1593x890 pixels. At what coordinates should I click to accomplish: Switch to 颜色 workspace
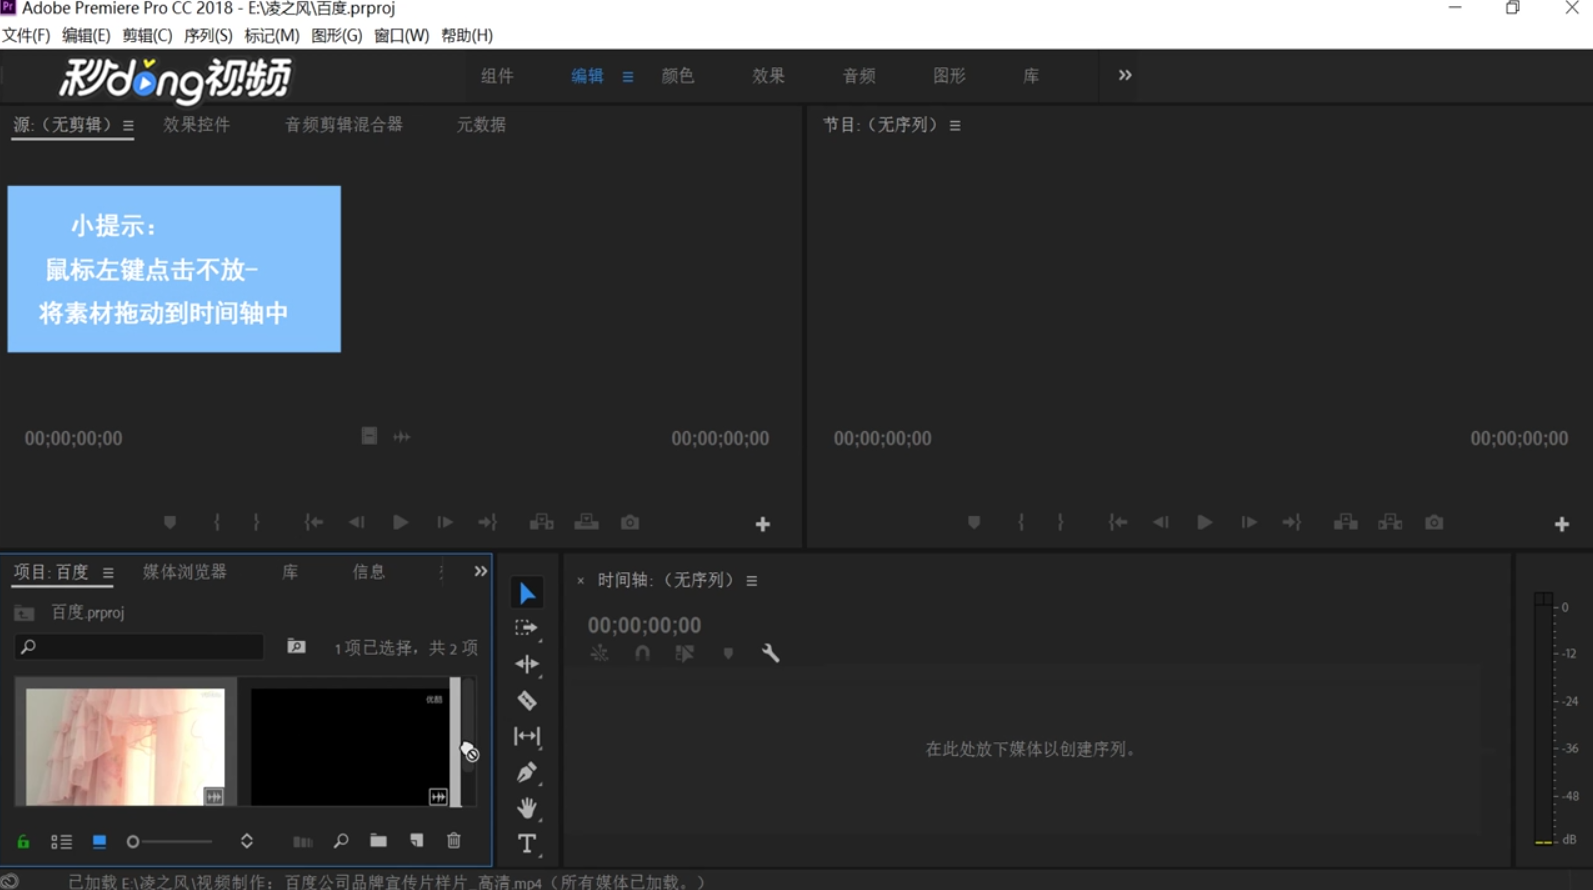point(678,76)
